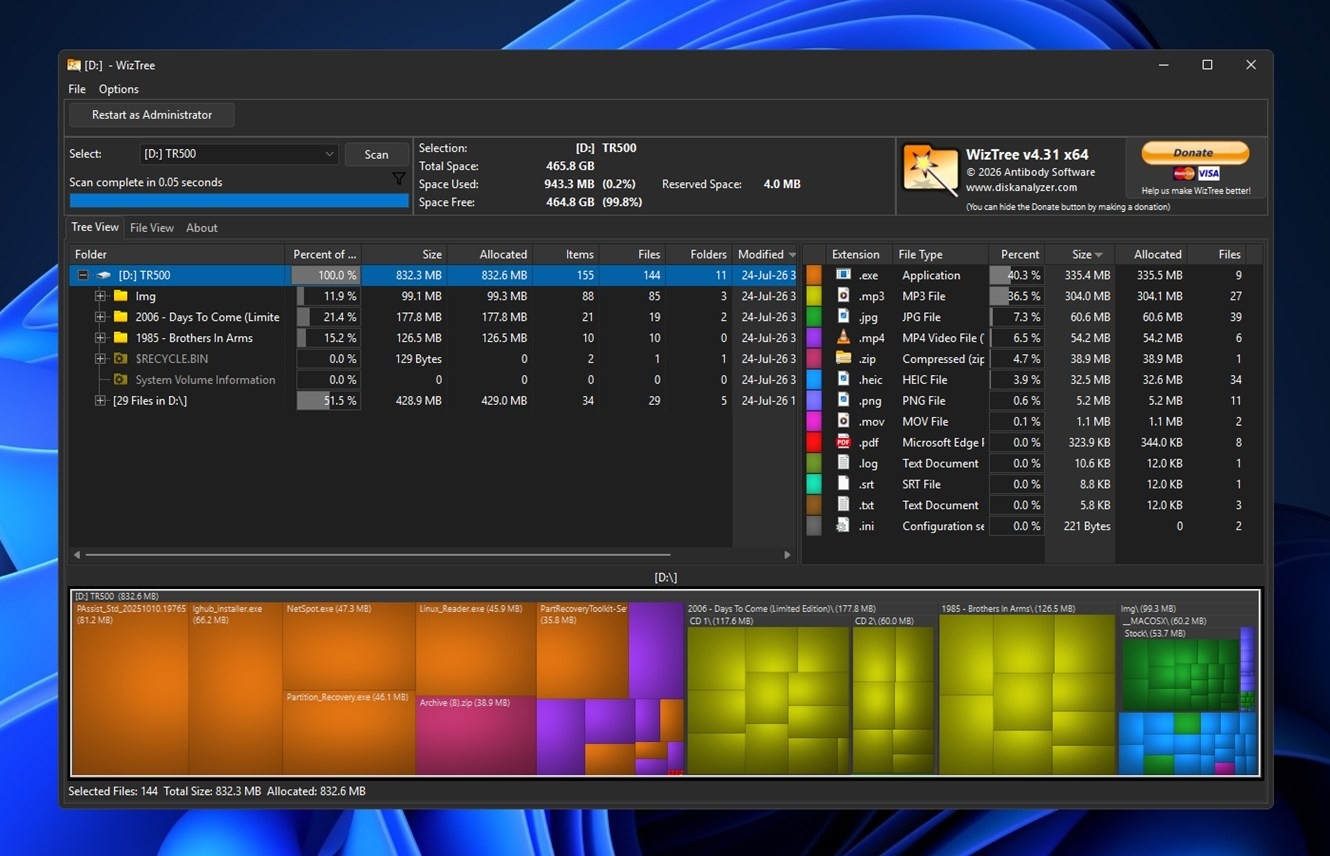
Task: Click the red PDF icon for .pdf
Action: point(843,443)
